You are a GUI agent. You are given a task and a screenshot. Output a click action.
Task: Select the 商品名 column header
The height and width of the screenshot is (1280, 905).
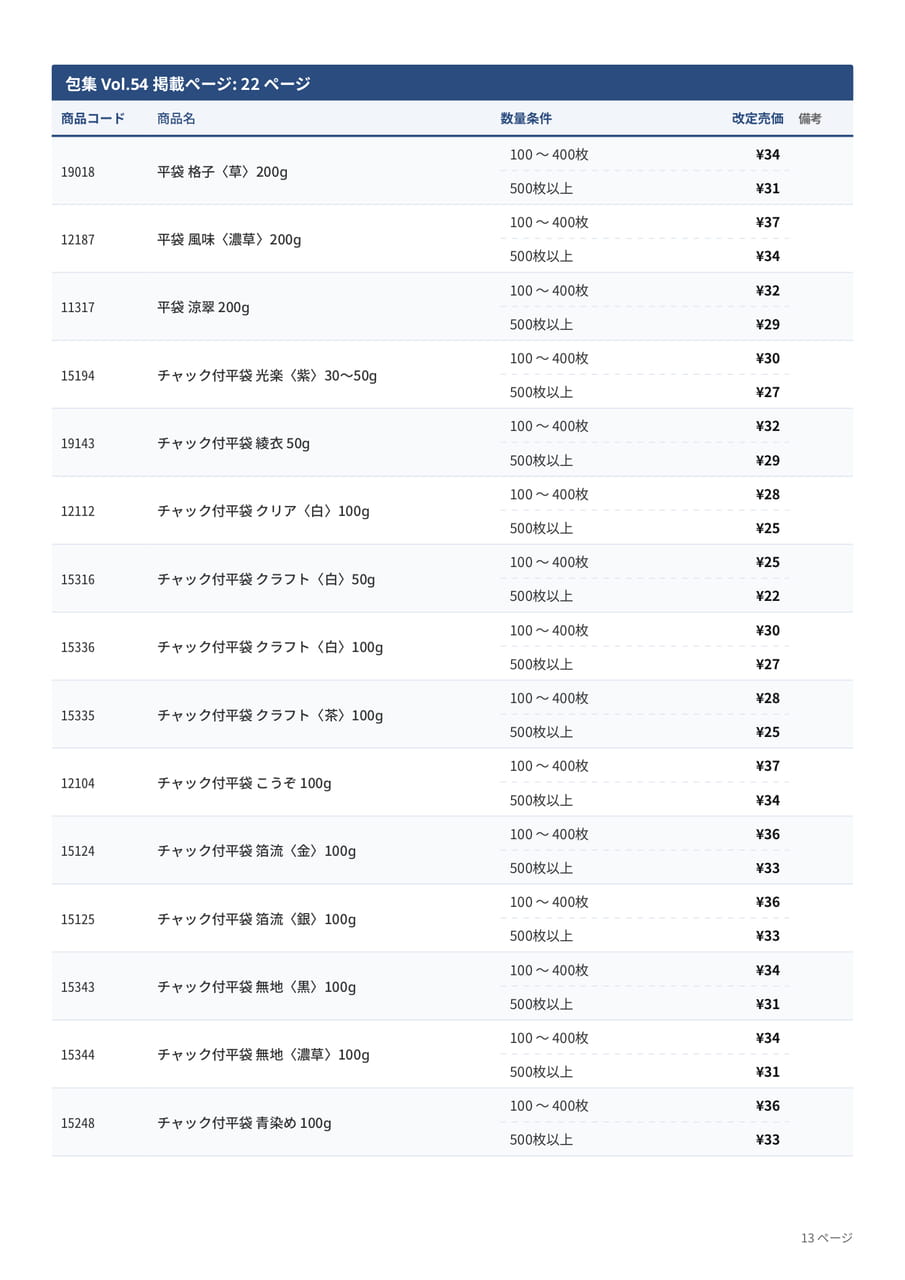[x=176, y=119]
